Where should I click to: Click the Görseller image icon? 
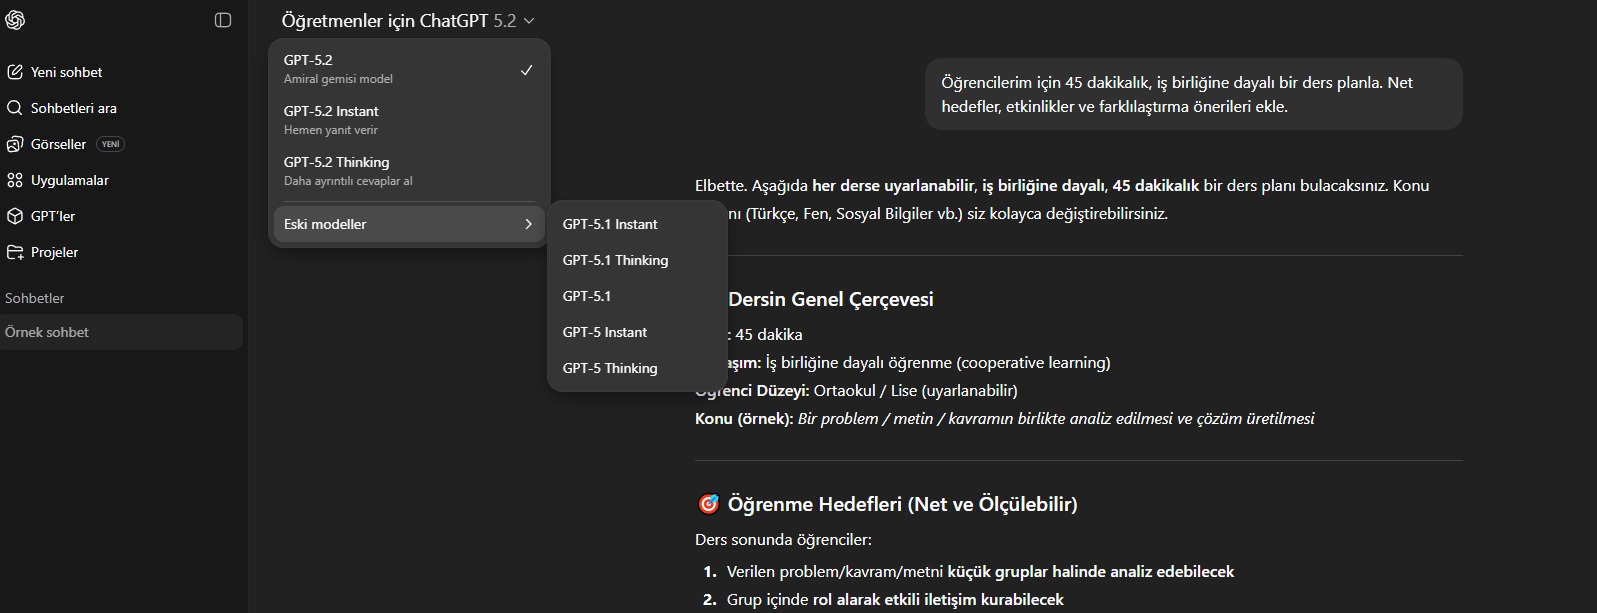(15, 144)
